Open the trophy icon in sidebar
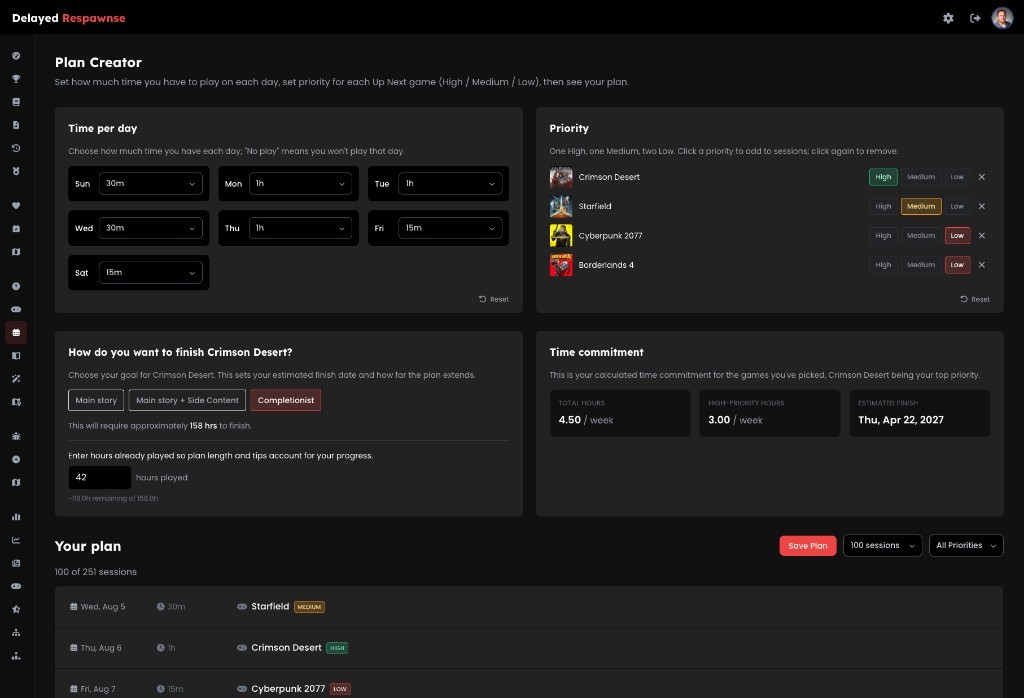Viewport: 1024px width, 698px height. pos(16,79)
